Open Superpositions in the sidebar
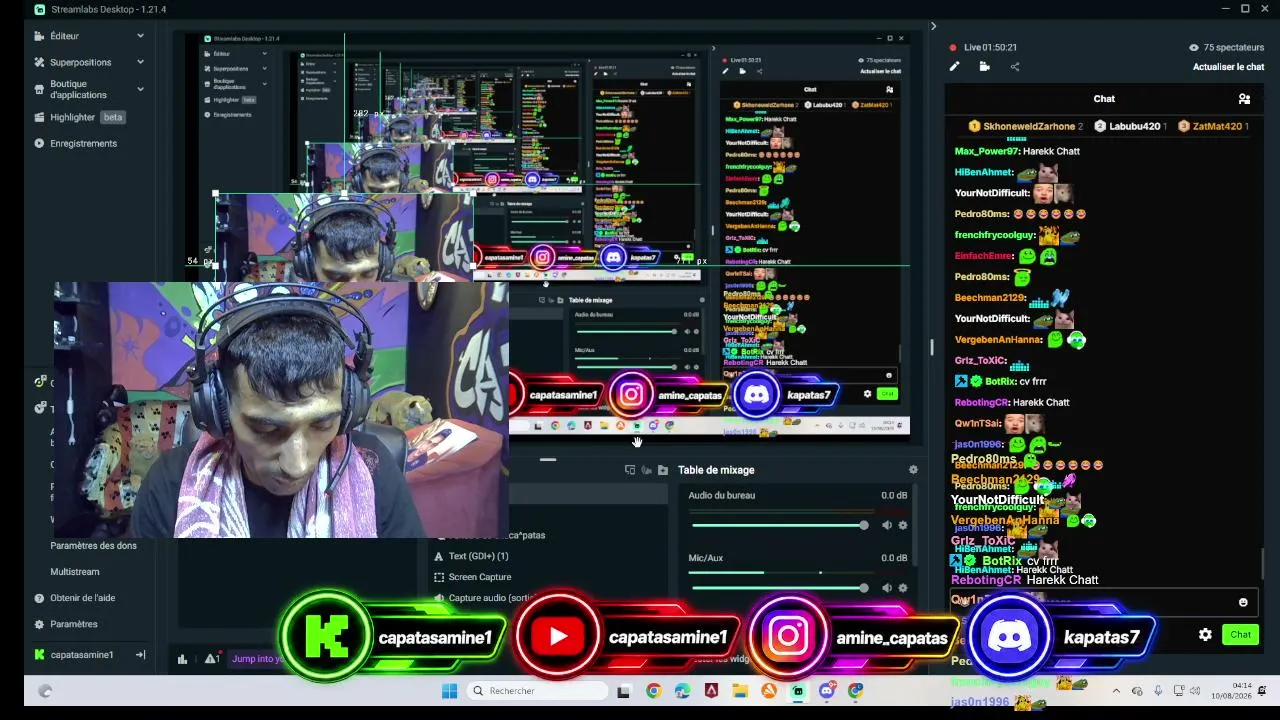 tap(81, 62)
